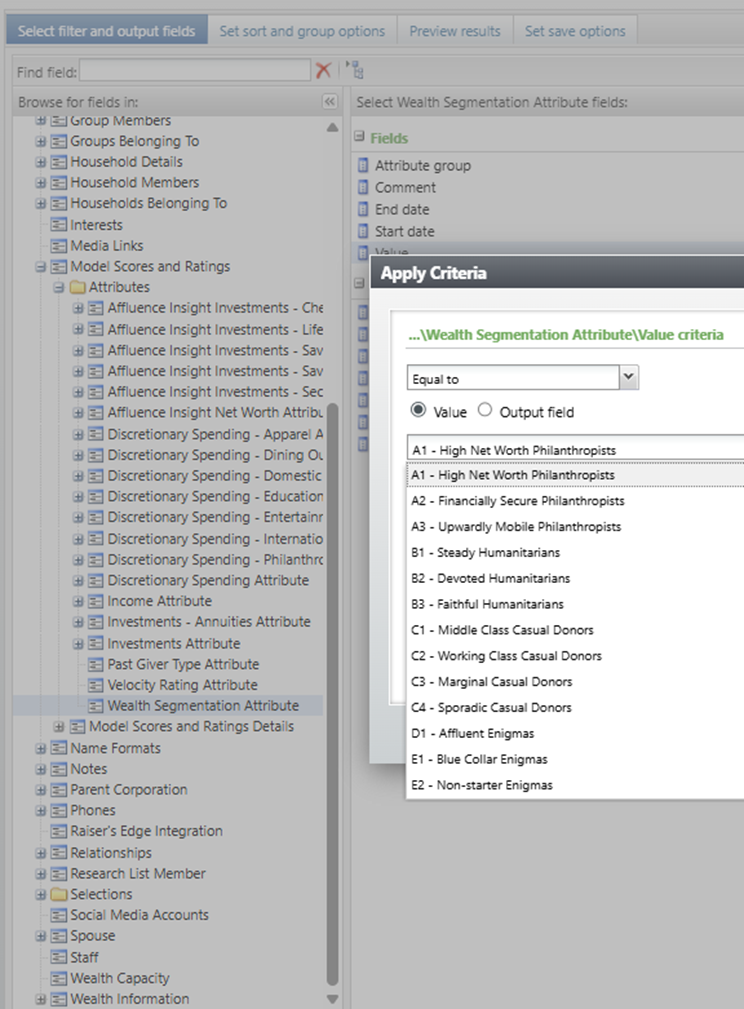Clear the Find field with the red X
Screen dimensions: 744x1009
pos(323,70)
